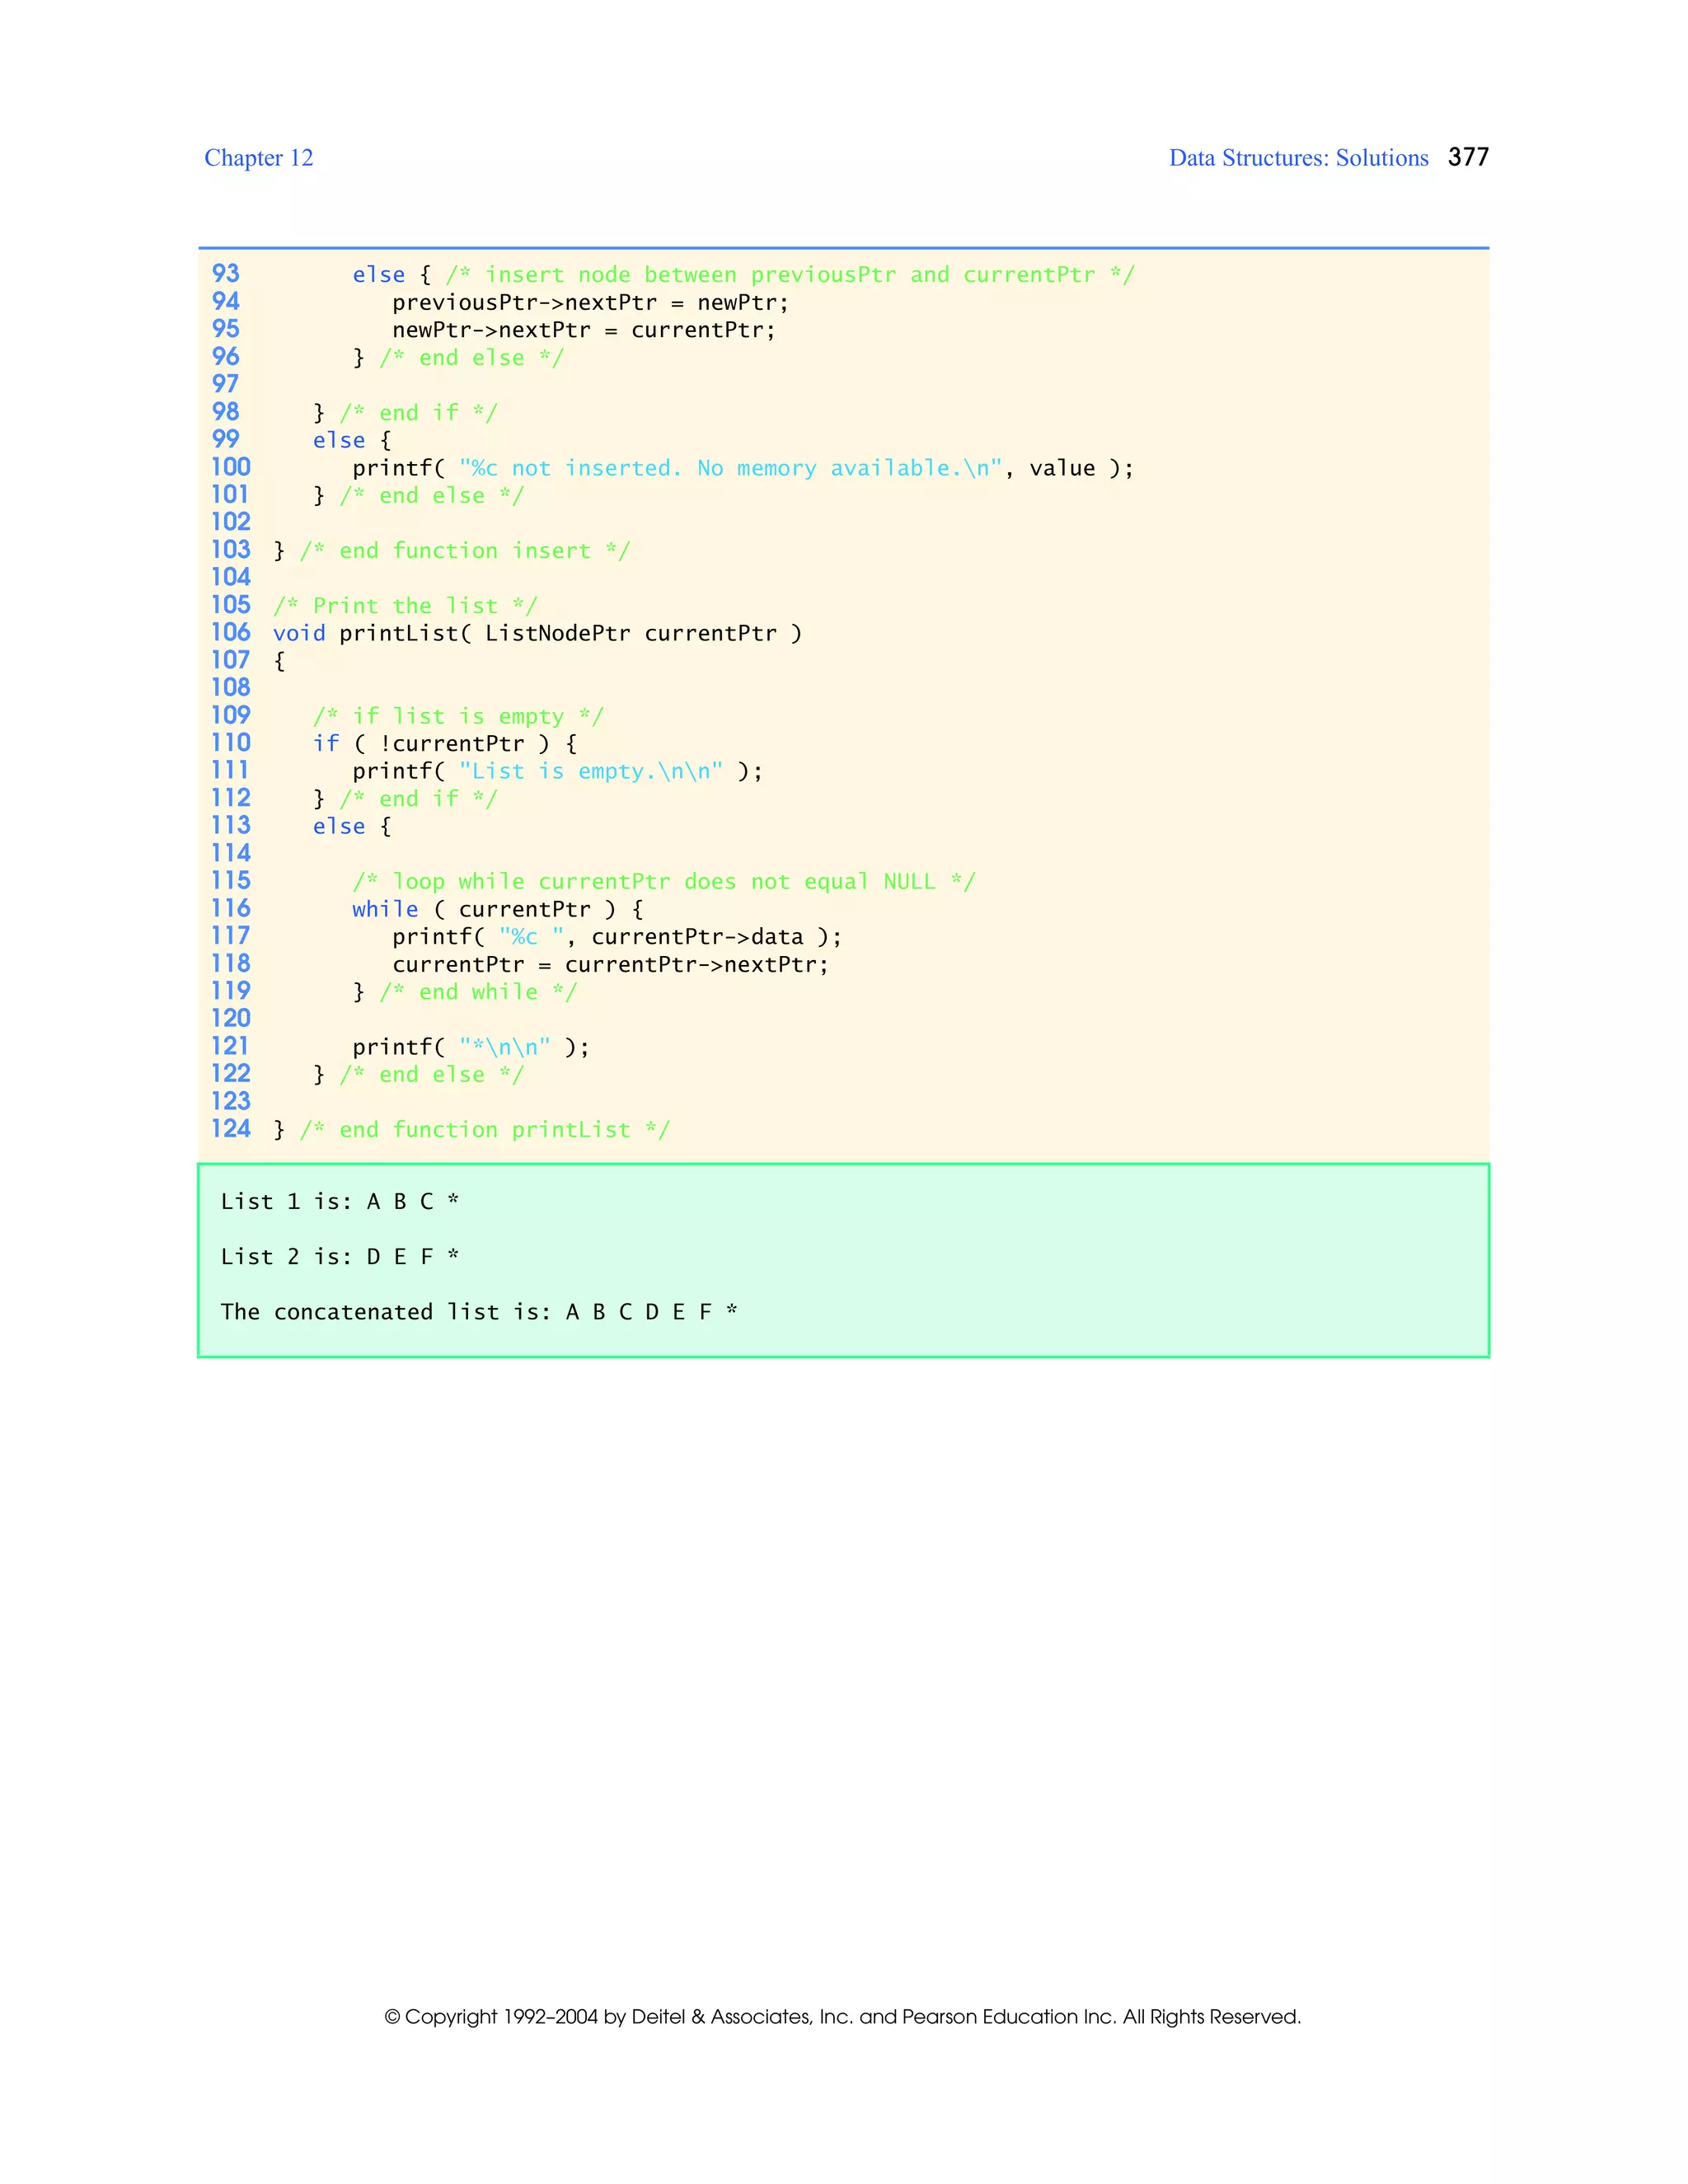
Task: Click 'newPtr->nextPtr = currentPtr;' code line
Action: [x=583, y=330]
